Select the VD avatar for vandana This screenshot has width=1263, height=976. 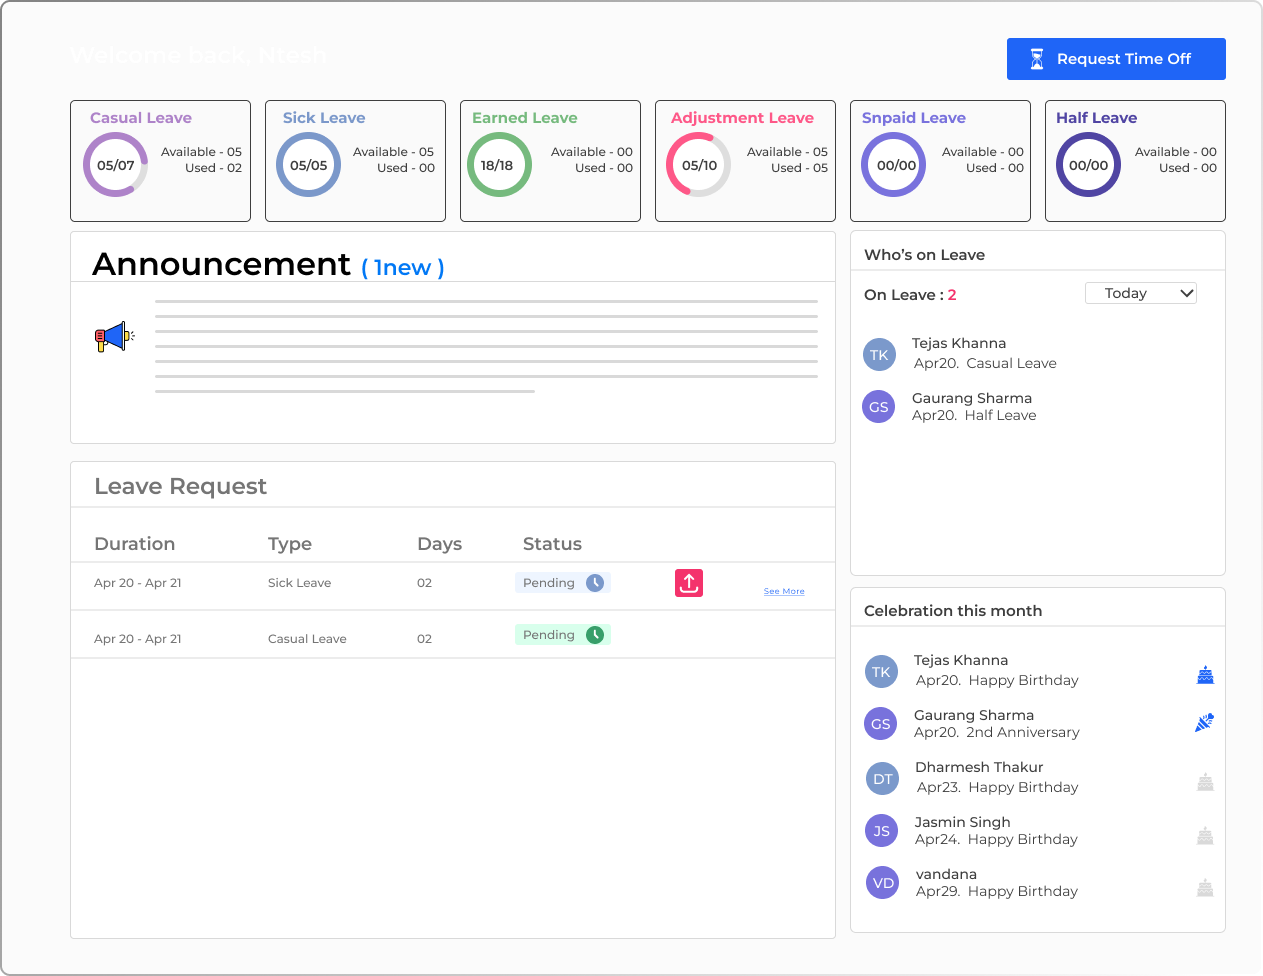click(x=884, y=883)
